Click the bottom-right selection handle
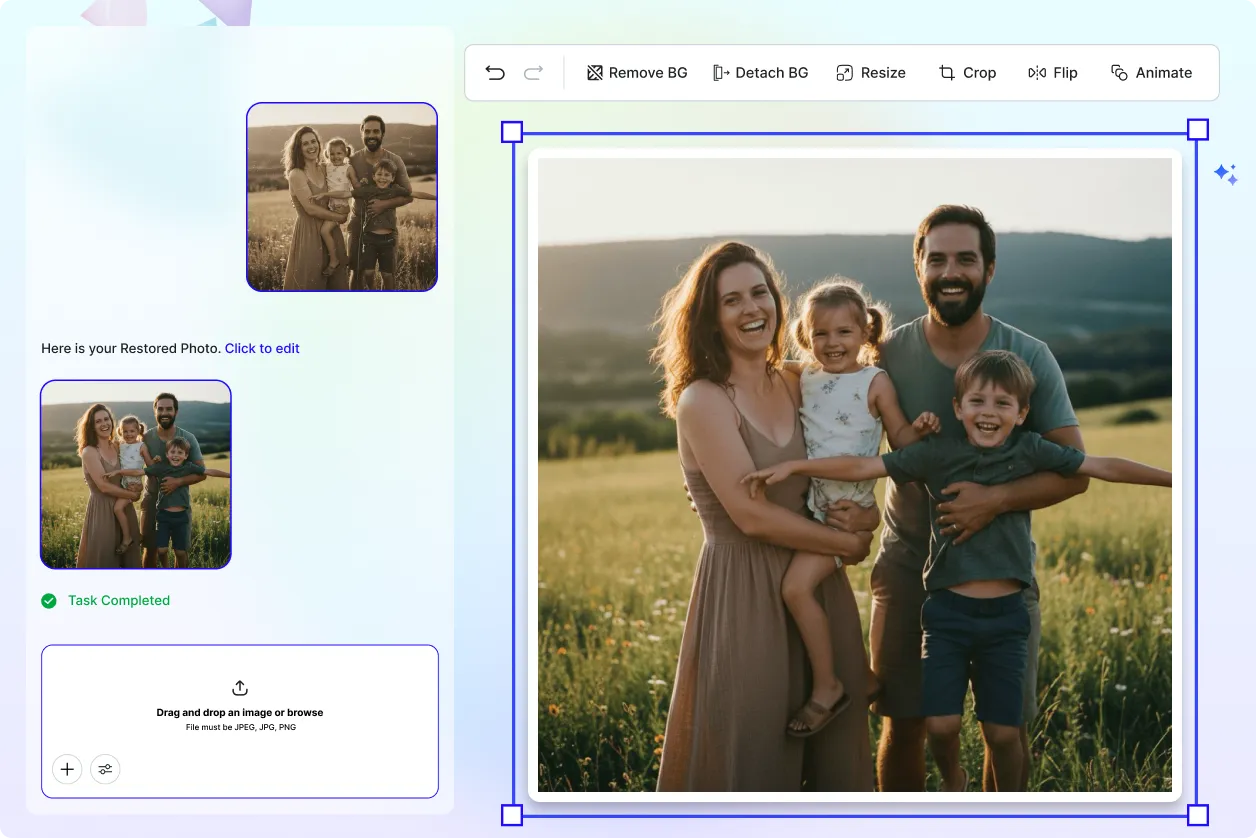Image resolution: width=1256 pixels, height=838 pixels. [x=1198, y=815]
